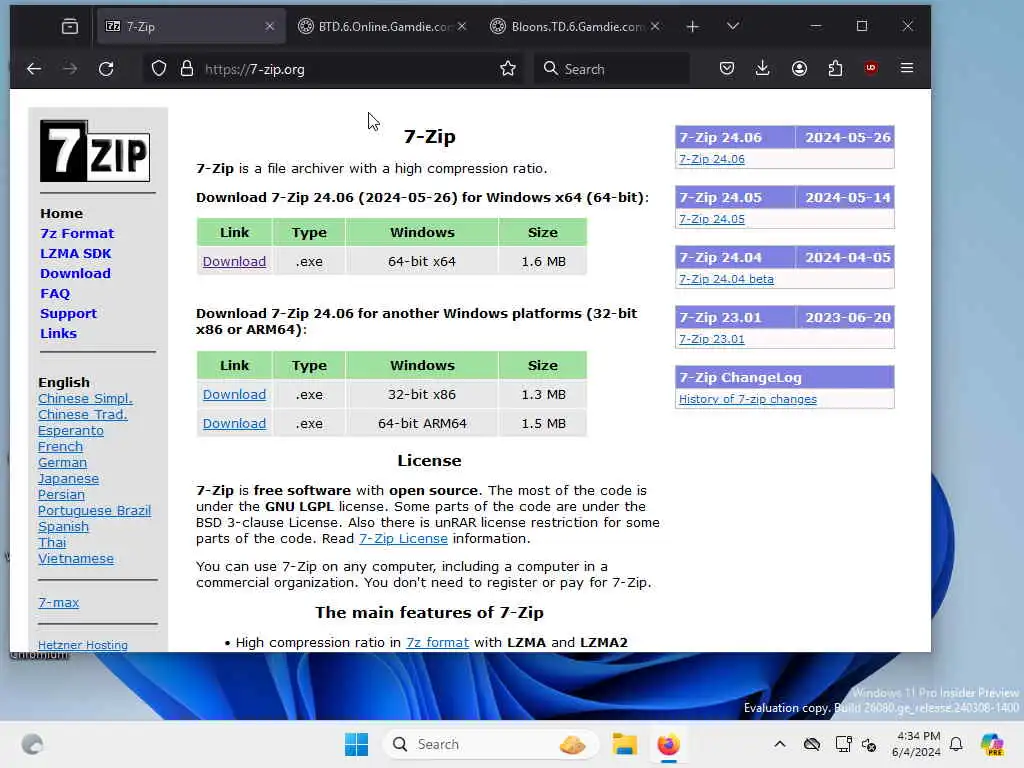
Task: Reload the current 7-zip.org page
Action: [106, 69]
